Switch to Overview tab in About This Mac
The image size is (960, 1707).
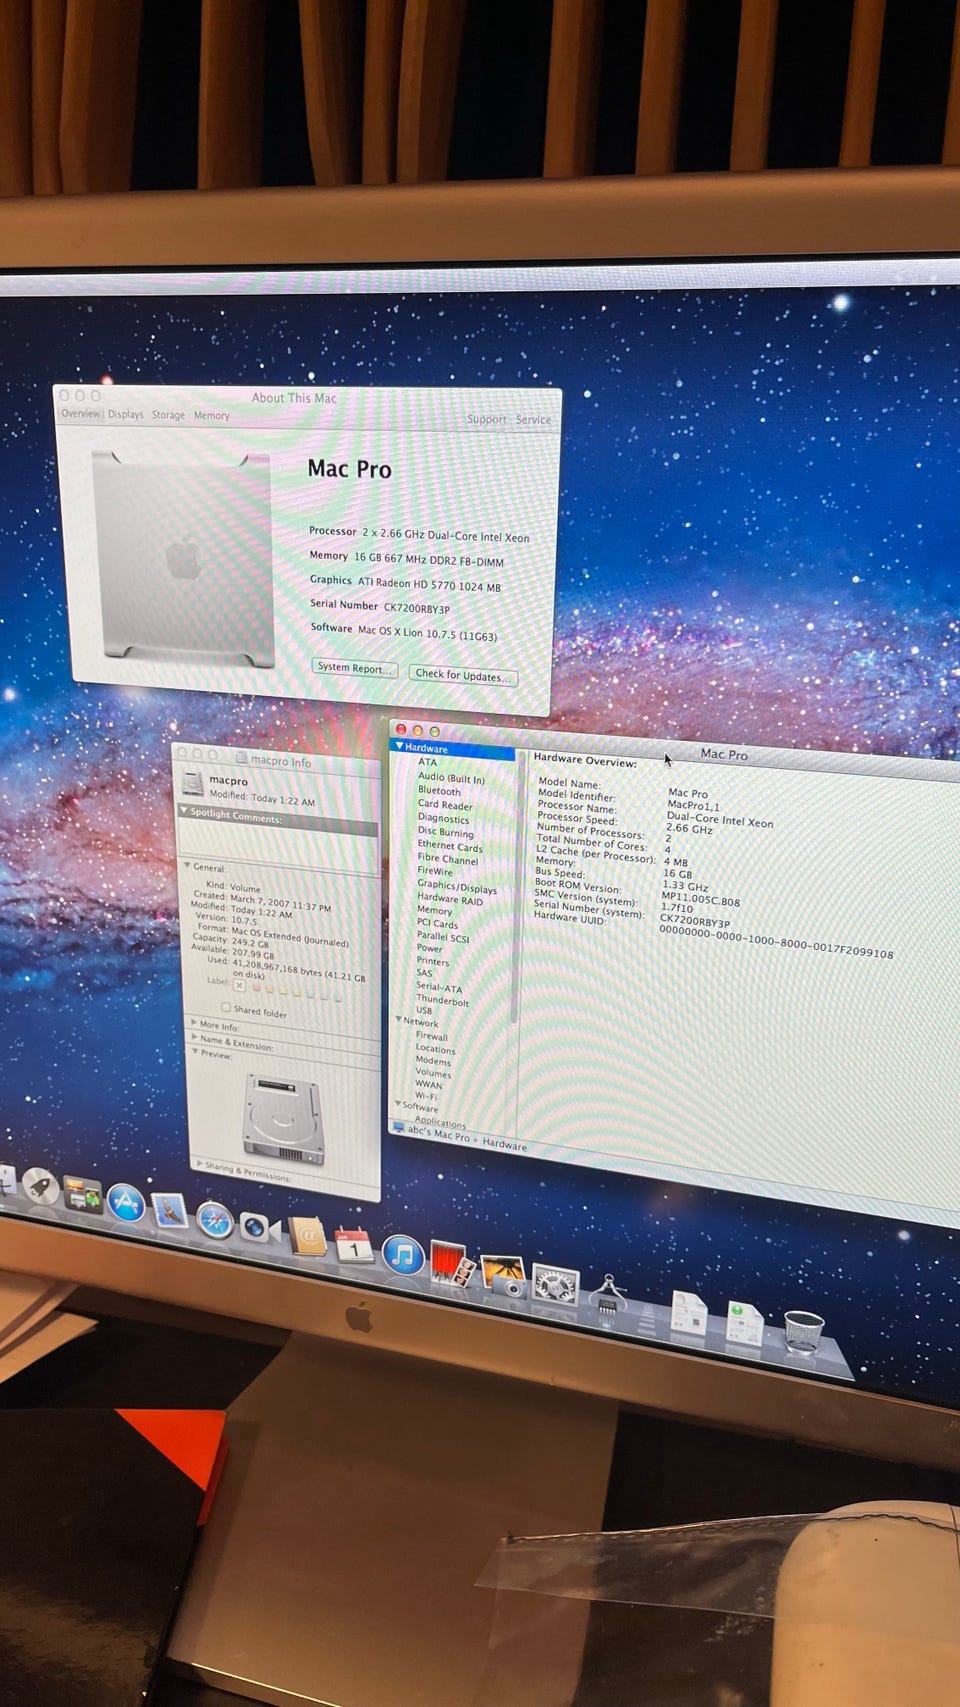pyautogui.click(x=80, y=413)
